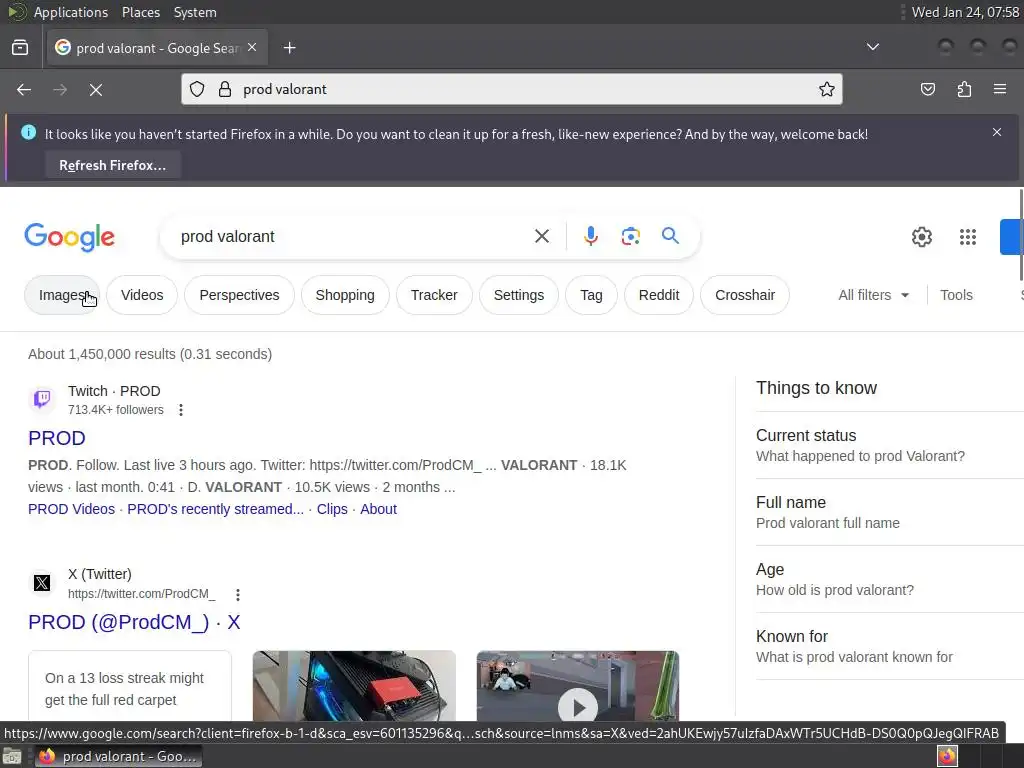Select the Shopping filter chip
Screen dimensions: 1024x768
pyautogui.click(x=345, y=295)
